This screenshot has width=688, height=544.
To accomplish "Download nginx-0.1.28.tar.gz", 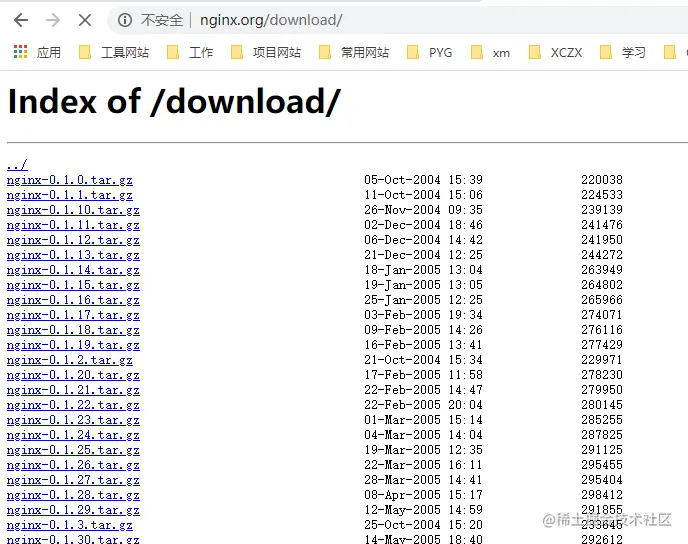I will point(73,495).
